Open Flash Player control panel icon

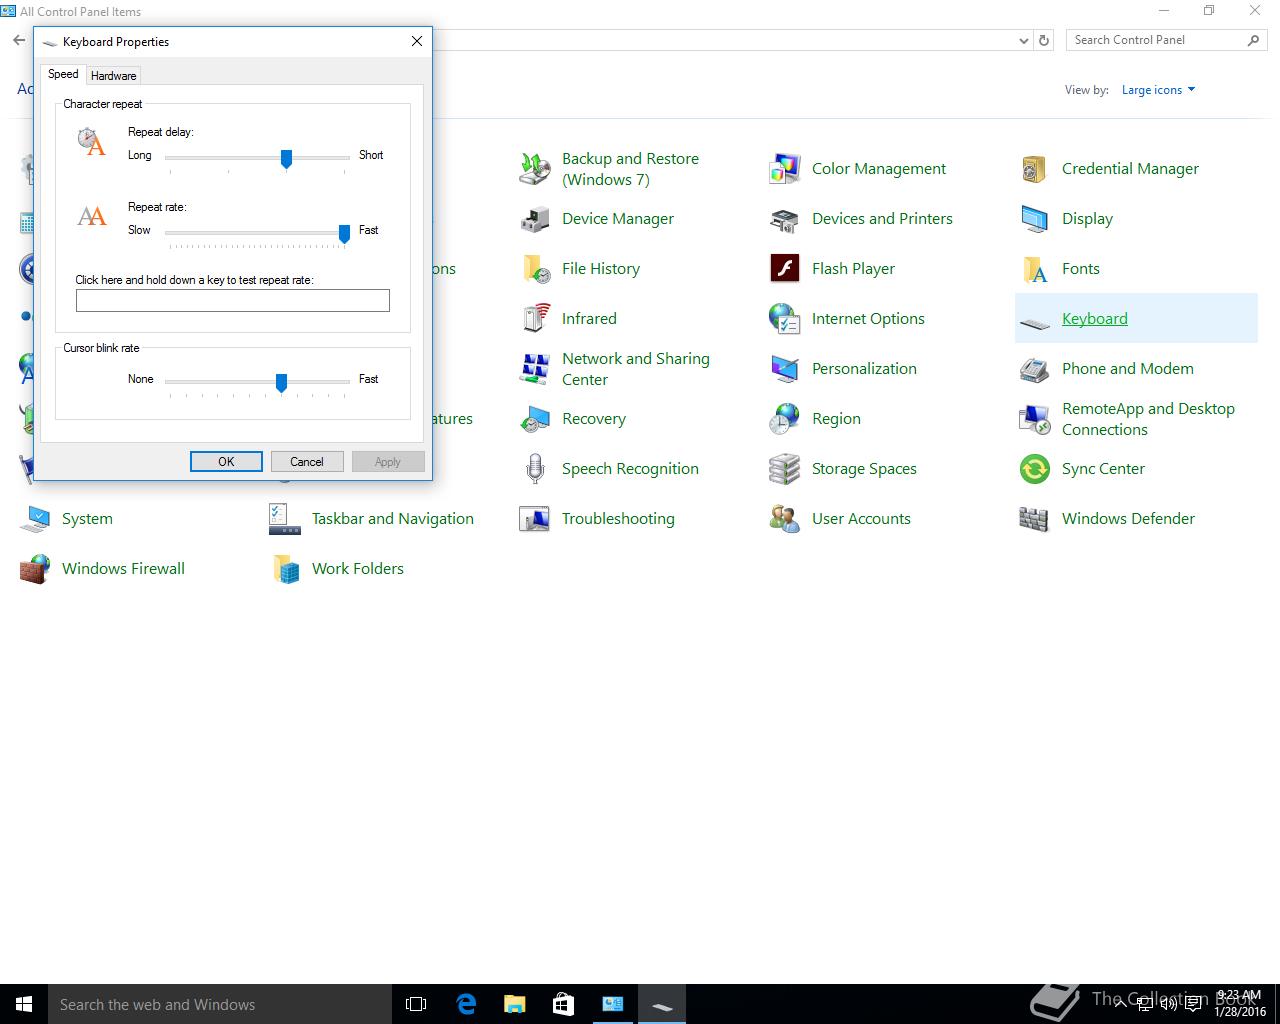pyautogui.click(x=785, y=269)
